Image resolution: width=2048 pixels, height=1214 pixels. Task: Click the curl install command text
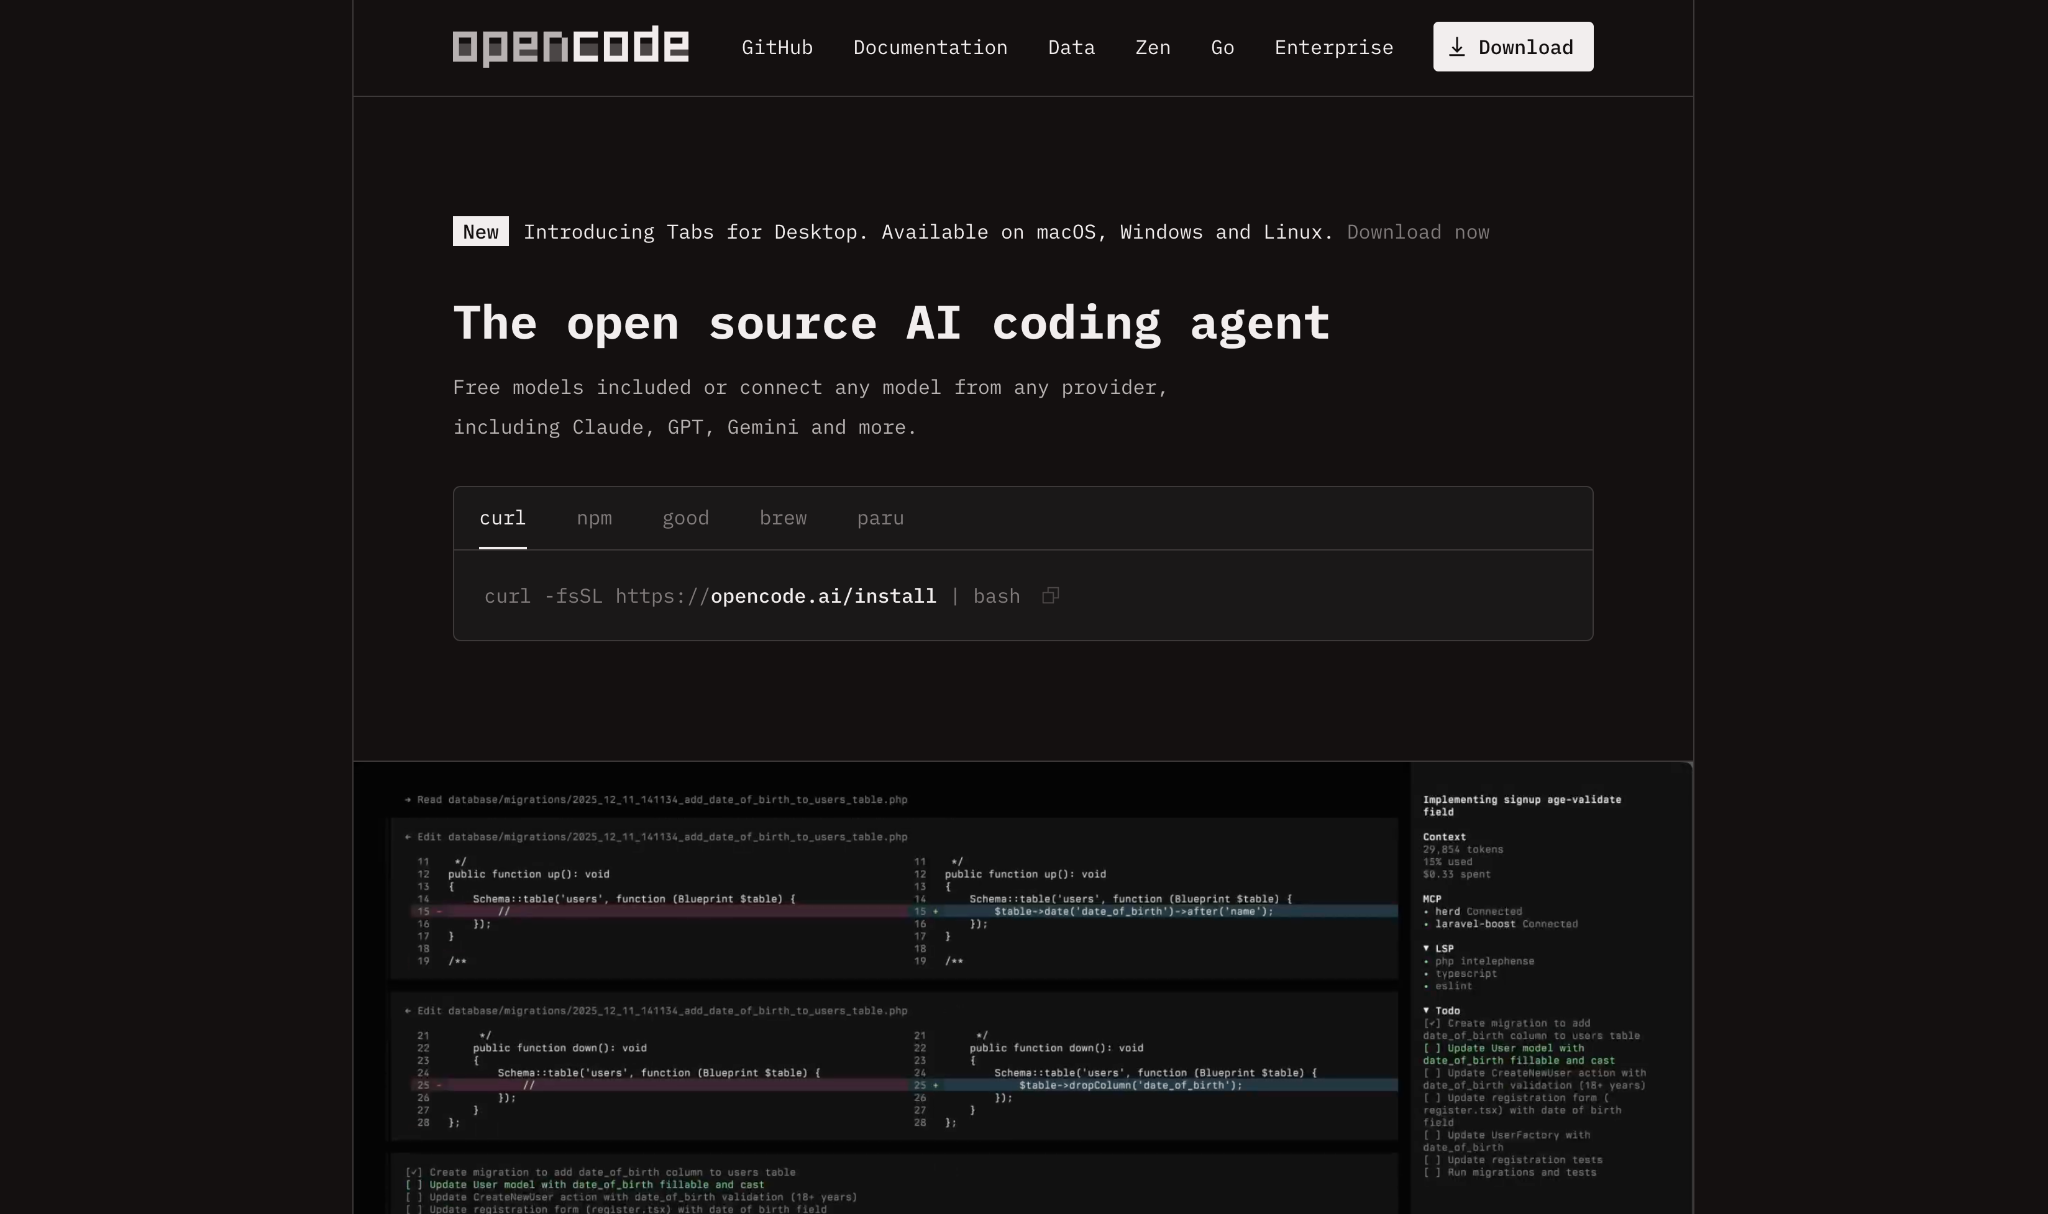click(x=752, y=596)
